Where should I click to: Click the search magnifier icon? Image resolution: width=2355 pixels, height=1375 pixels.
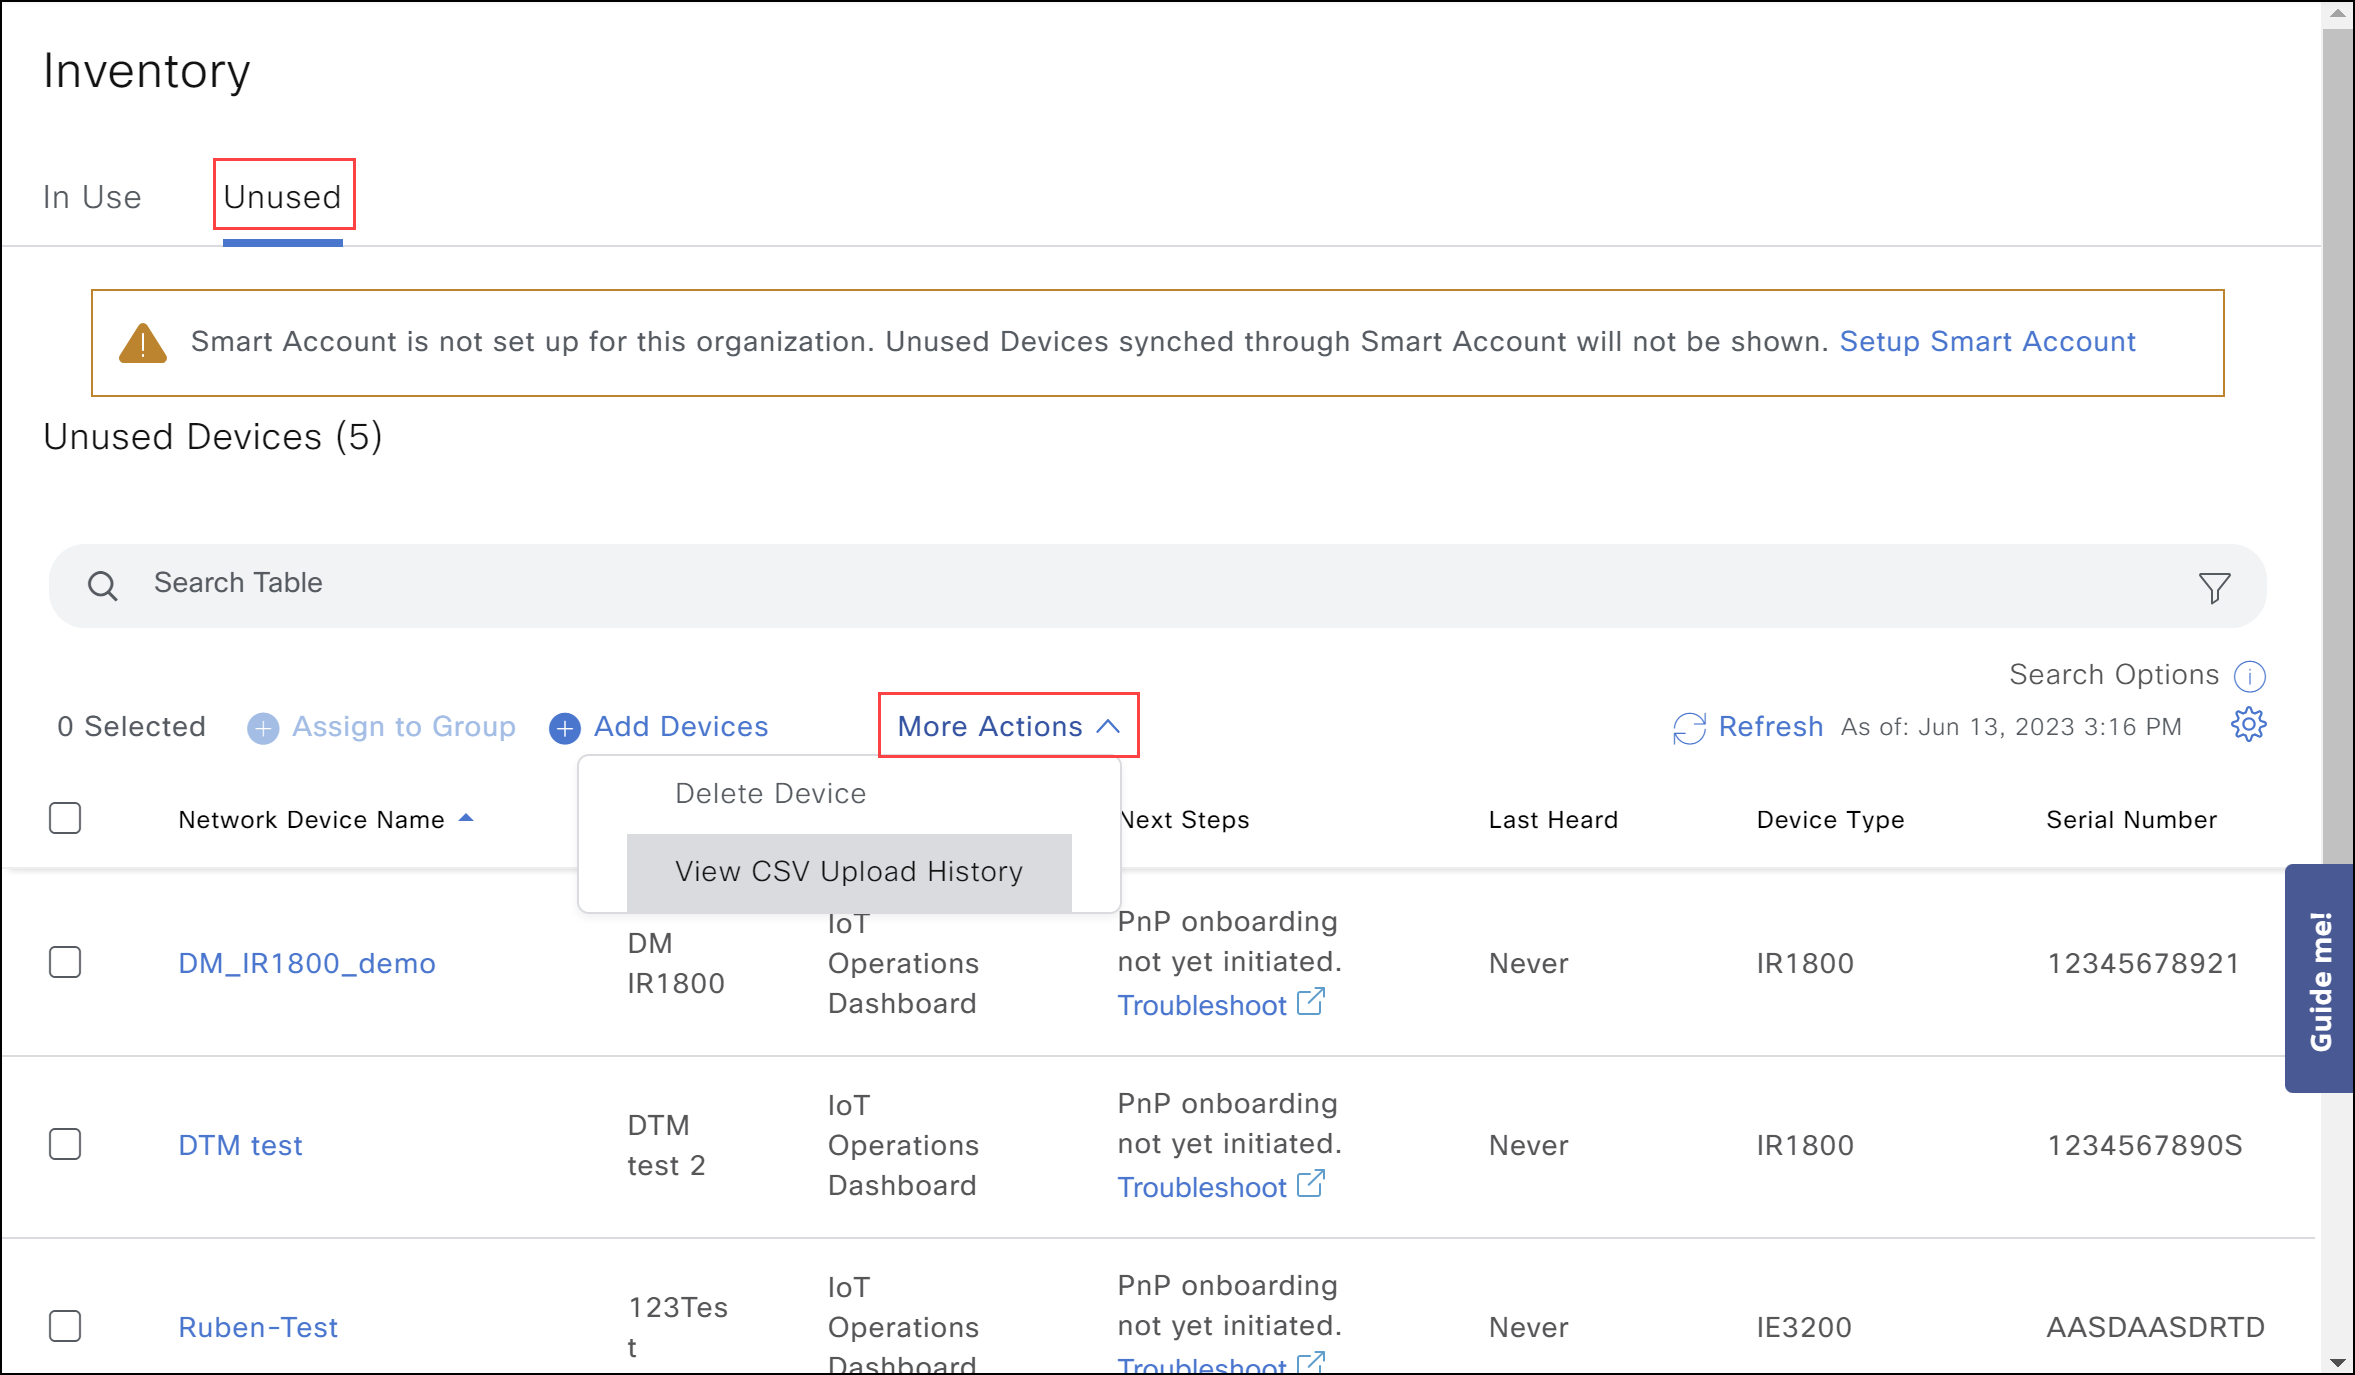point(103,584)
